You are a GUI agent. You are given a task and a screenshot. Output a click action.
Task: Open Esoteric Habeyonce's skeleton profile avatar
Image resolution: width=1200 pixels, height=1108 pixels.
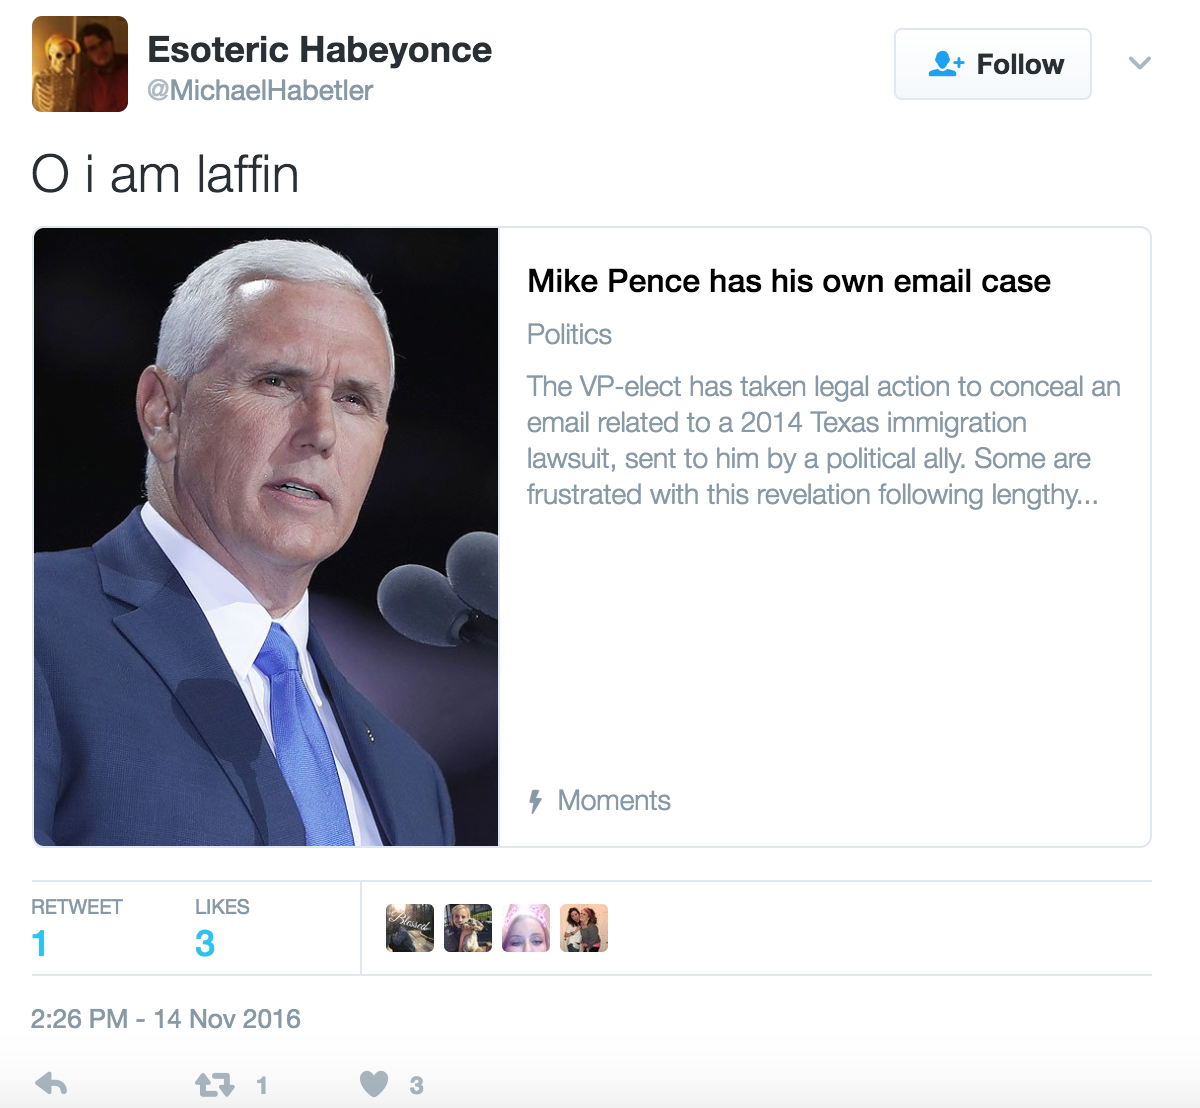pyautogui.click(x=79, y=63)
